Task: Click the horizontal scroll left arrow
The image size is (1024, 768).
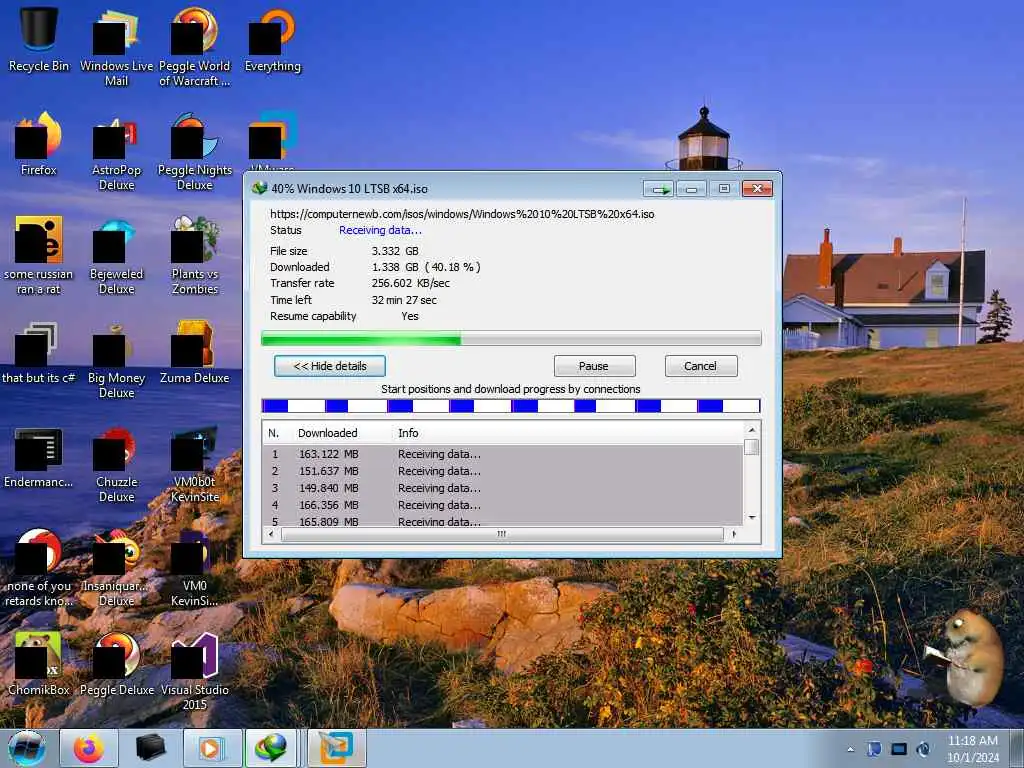Action: coord(271,534)
